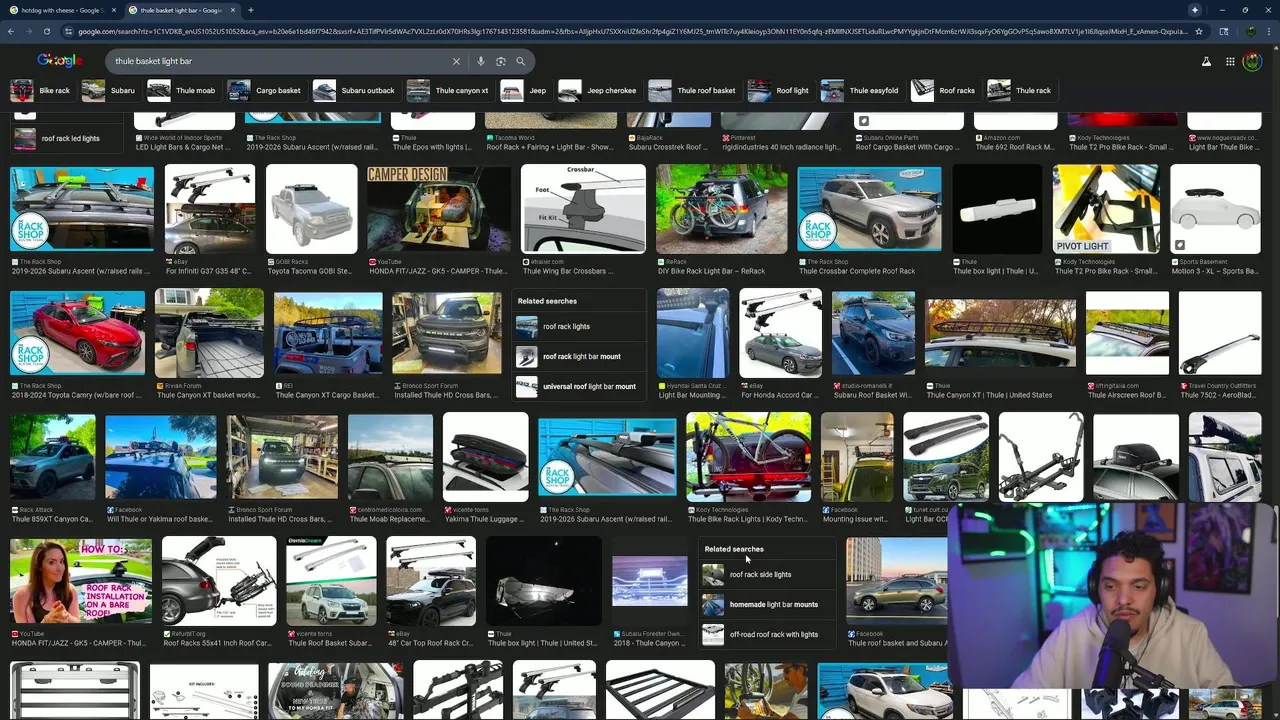The width and height of the screenshot is (1280, 720).
Task: Open Thule Bike Rack Lights Kody image
Action: click(x=748, y=457)
